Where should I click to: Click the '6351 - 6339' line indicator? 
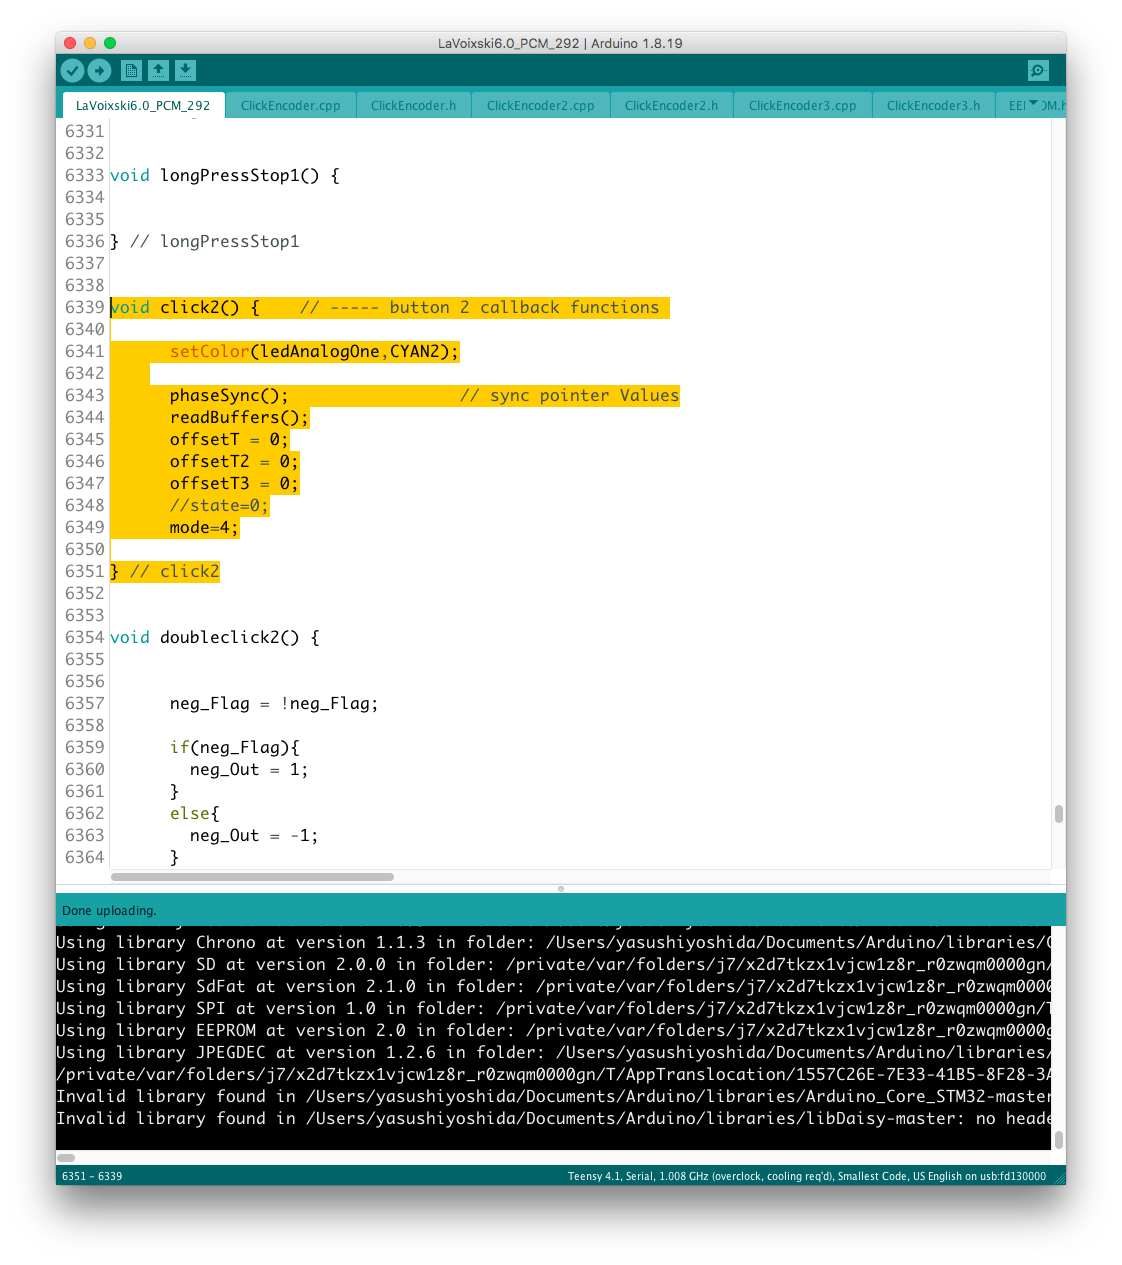[92, 1176]
